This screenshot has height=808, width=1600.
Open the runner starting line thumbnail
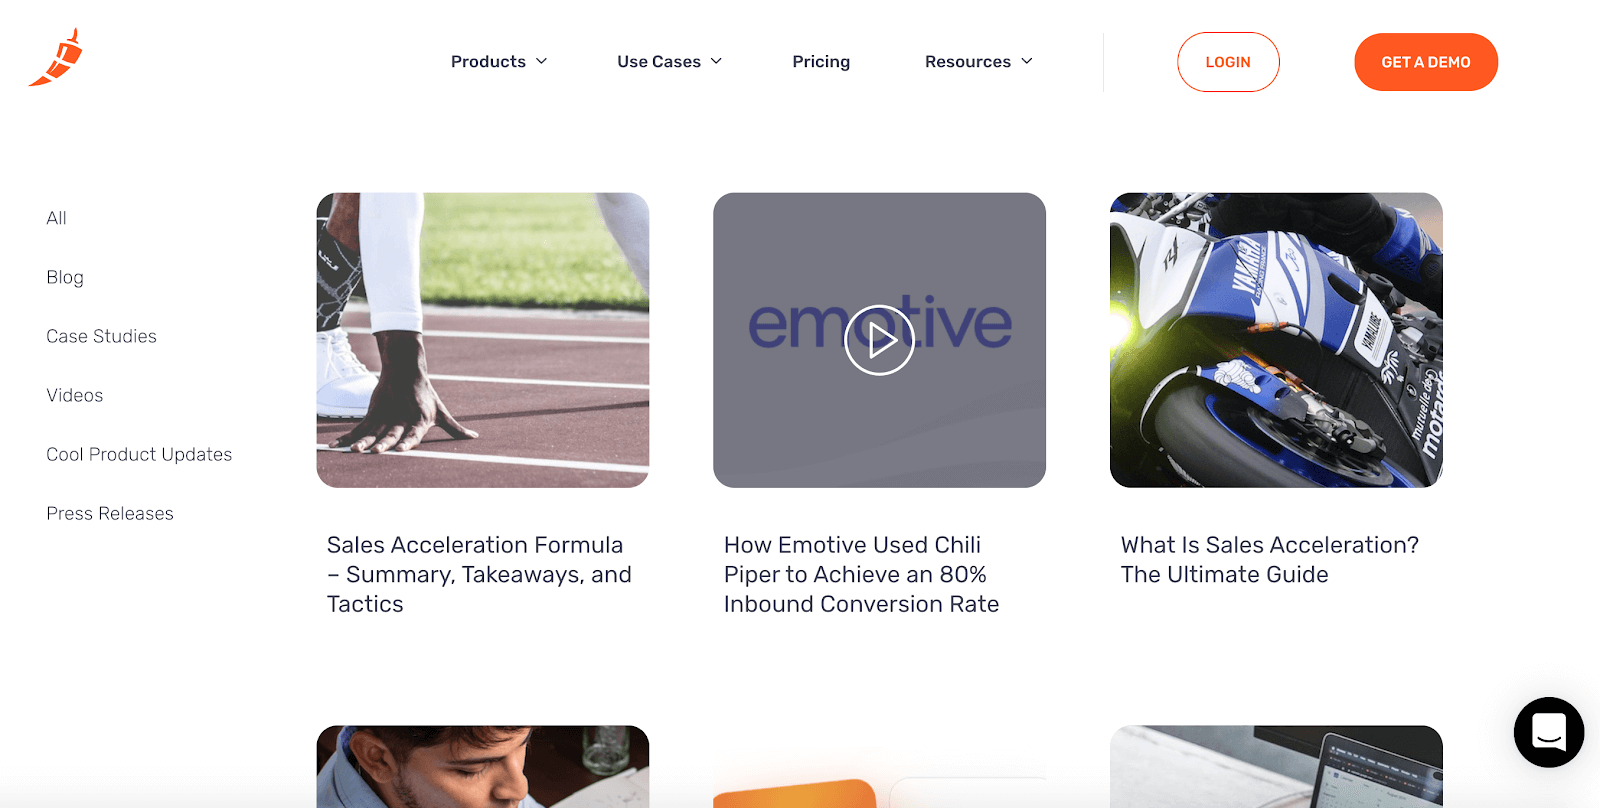[483, 340]
